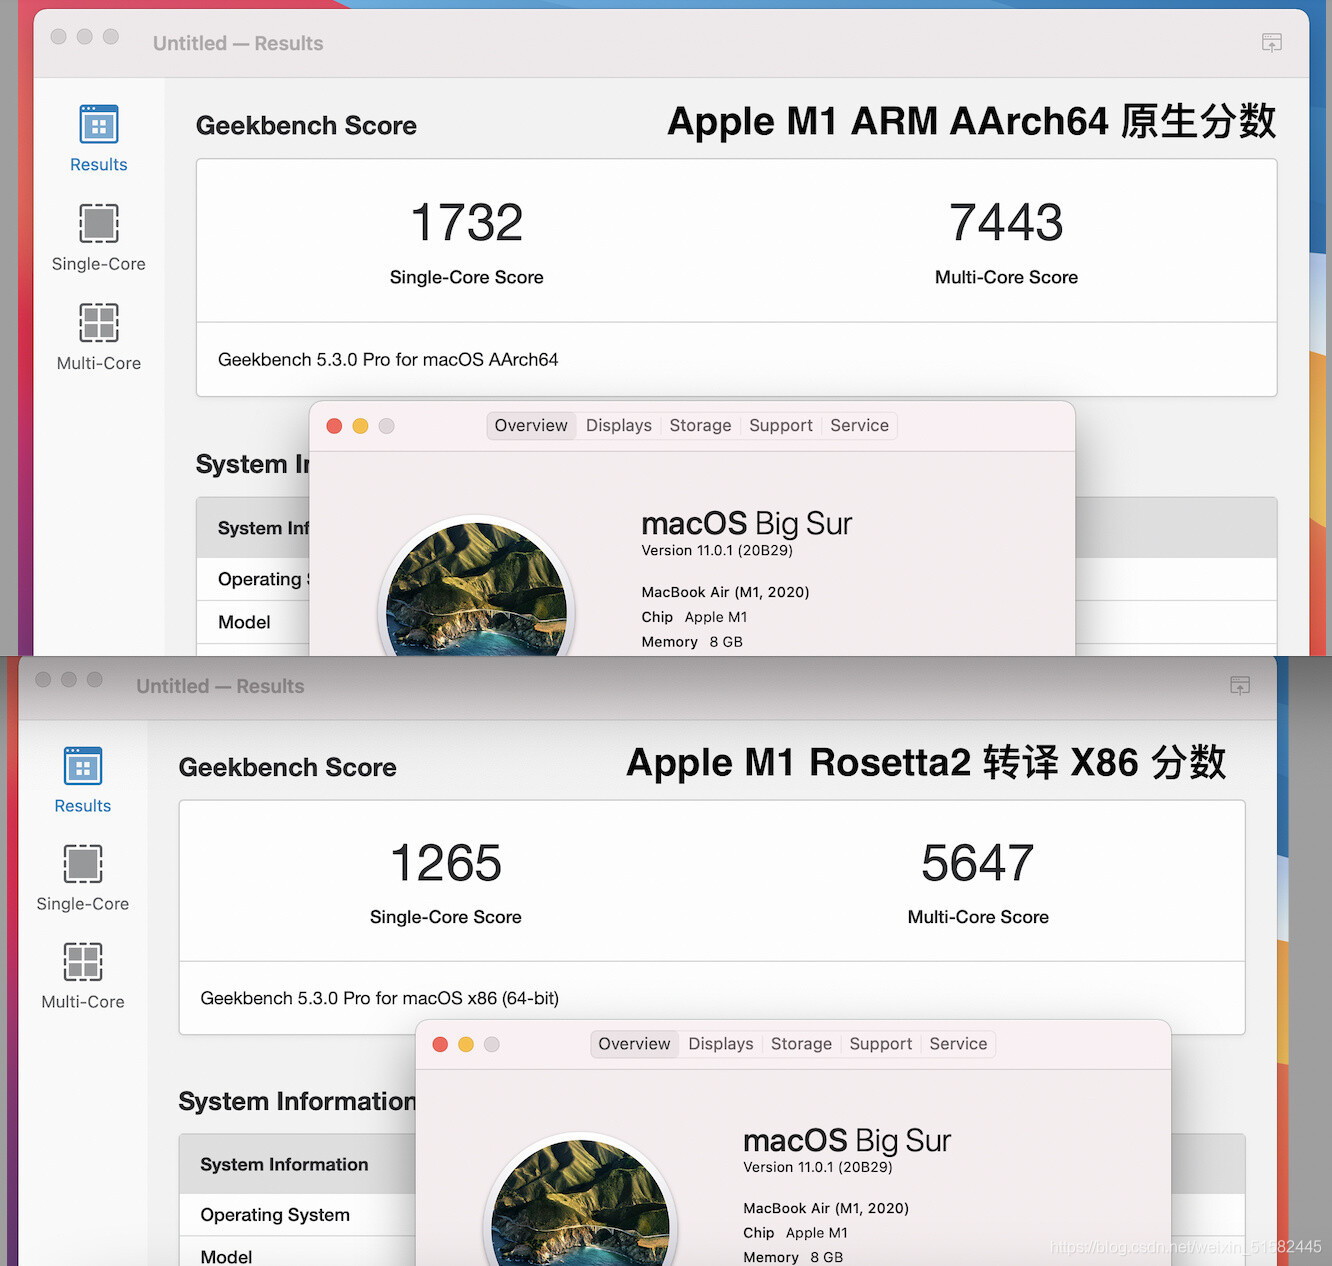This screenshot has height=1266, width=1332.
Task: Click 'Geekbench 5.3.0 Pro for macOS x86 (64-bit)' text
Action: tap(380, 998)
